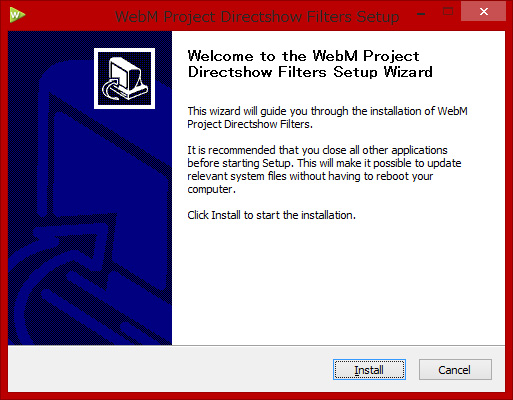Close the setup window with X
513x400 pixels.
coord(483,12)
